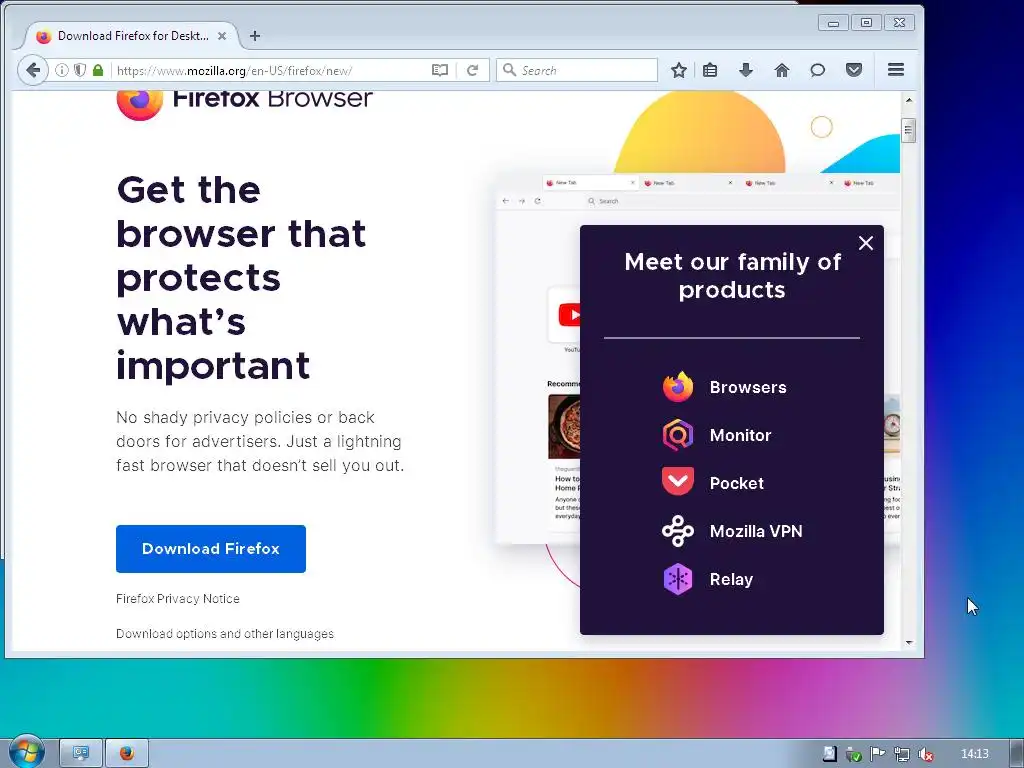Open the first taskbar application button
The height and width of the screenshot is (768, 1024).
click(x=81, y=753)
